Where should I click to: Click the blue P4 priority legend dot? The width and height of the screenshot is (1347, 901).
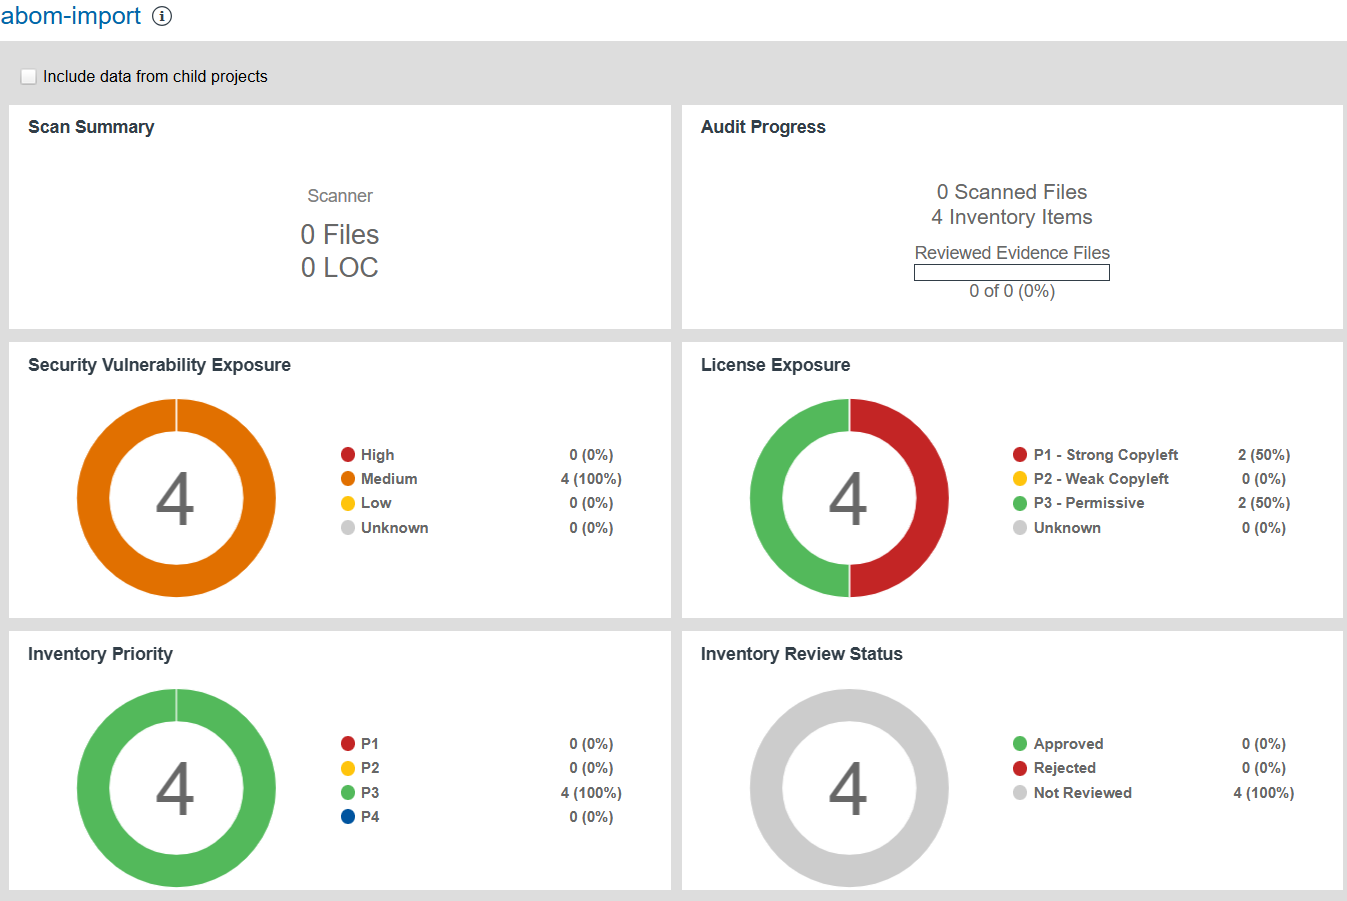point(348,817)
